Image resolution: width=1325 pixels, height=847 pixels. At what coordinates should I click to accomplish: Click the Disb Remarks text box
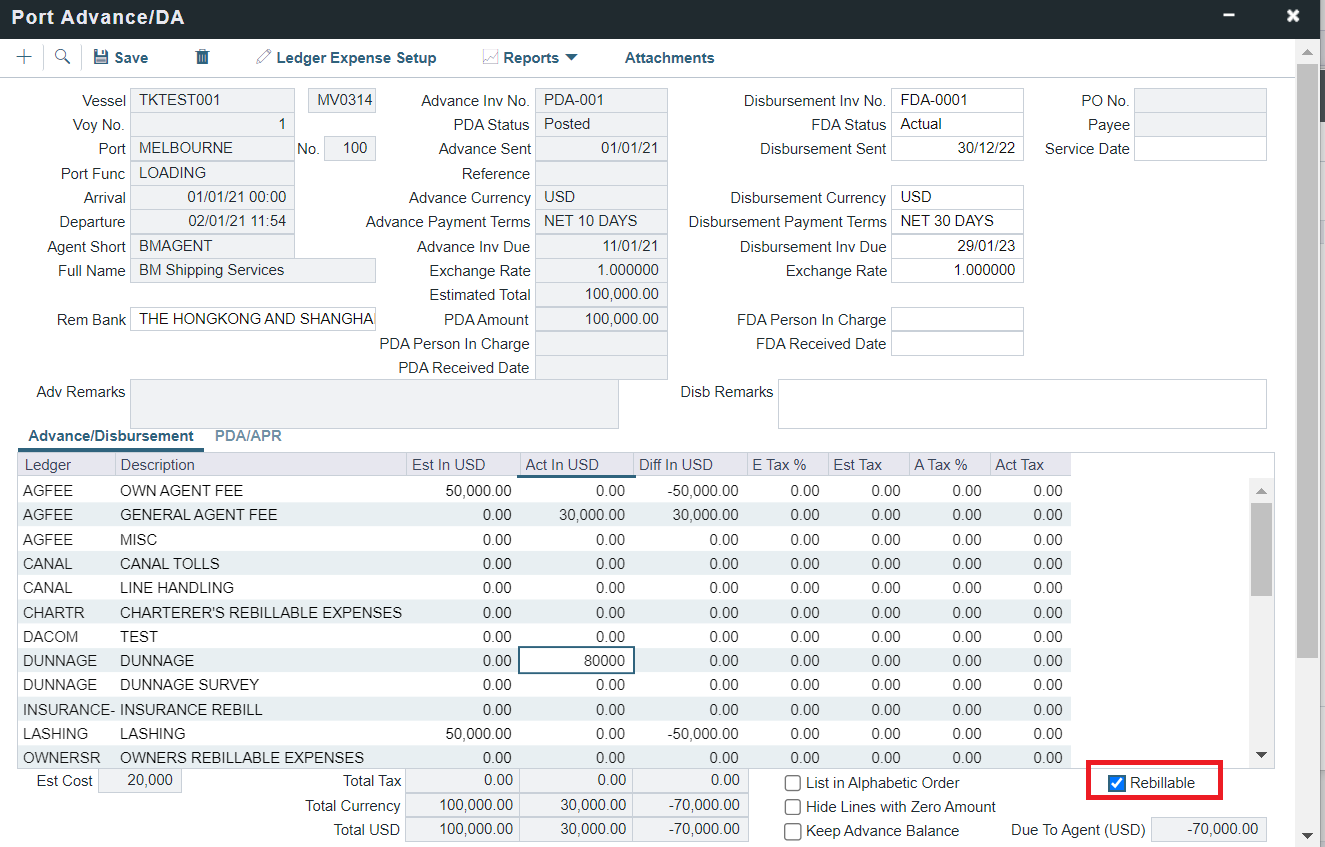[1021, 404]
